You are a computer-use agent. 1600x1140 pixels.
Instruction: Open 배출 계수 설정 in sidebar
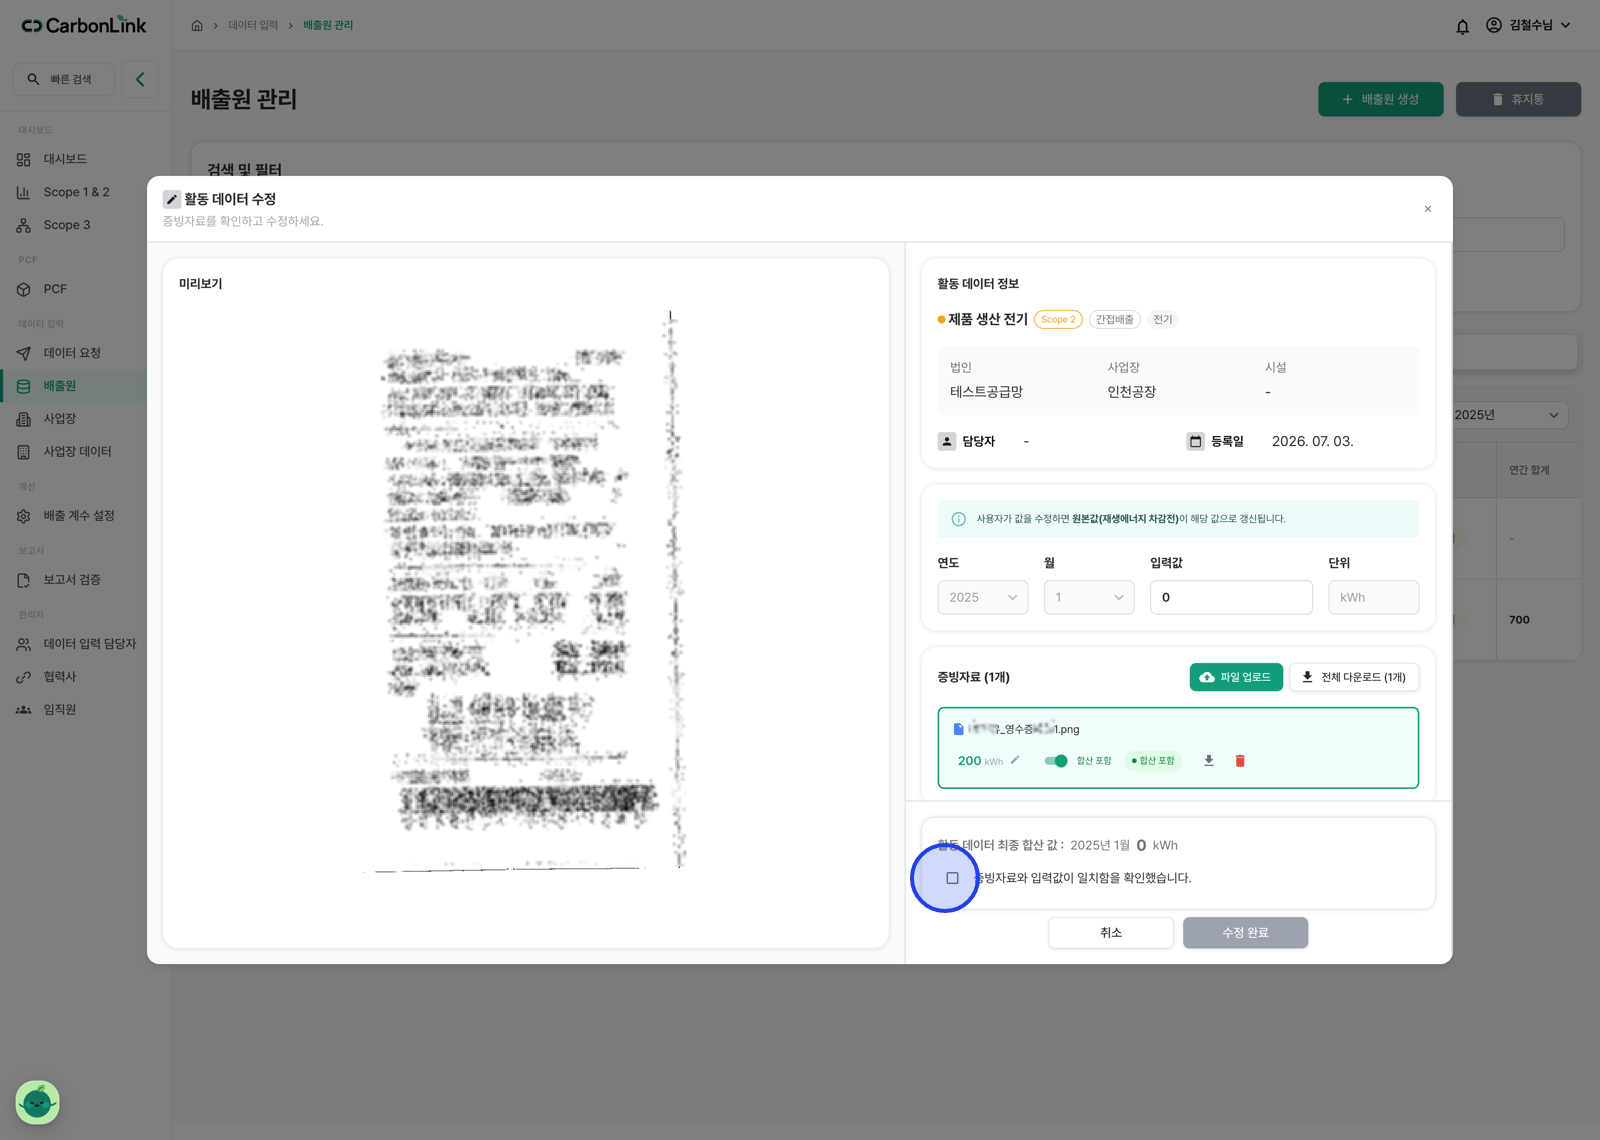(x=79, y=516)
